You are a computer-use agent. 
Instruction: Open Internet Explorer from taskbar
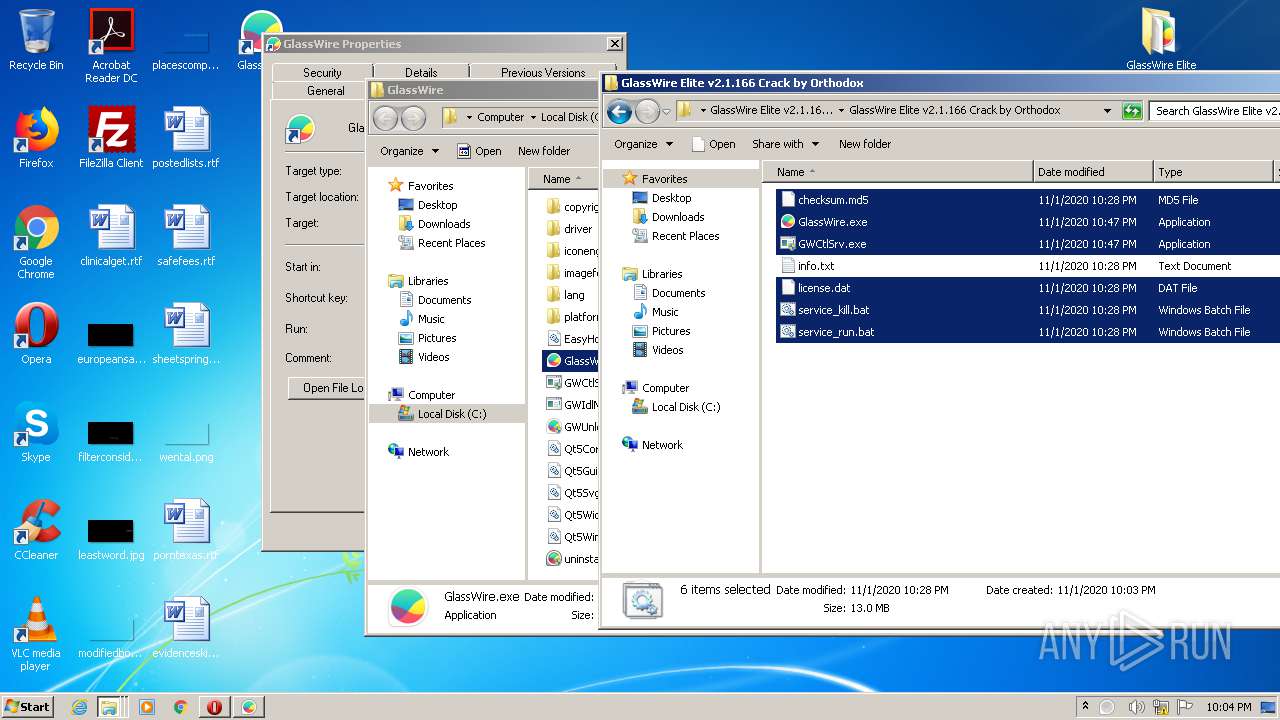point(80,707)
